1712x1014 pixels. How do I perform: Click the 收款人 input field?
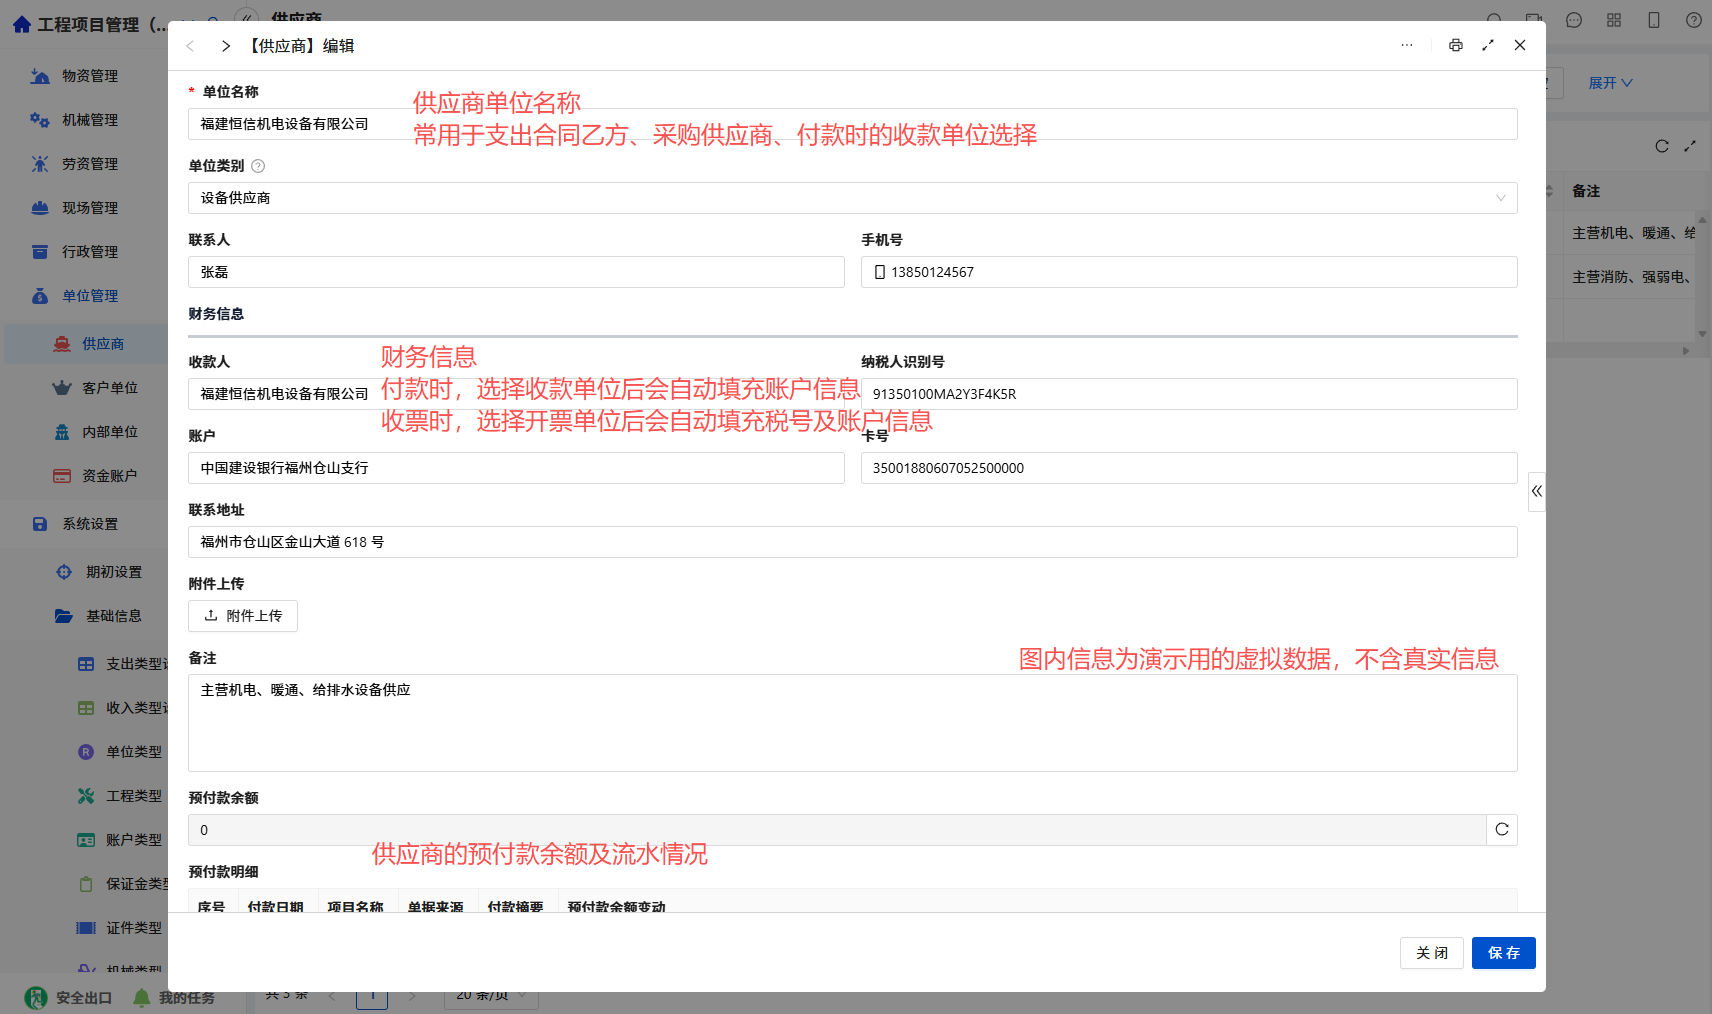(x=516, y=394)
